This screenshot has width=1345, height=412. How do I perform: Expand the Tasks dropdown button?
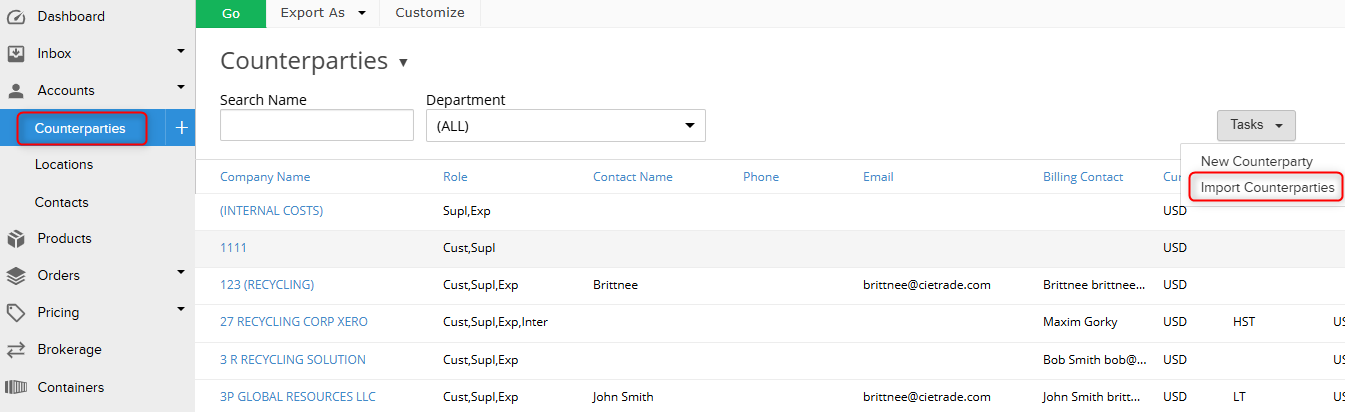(x=1256, y=125)
